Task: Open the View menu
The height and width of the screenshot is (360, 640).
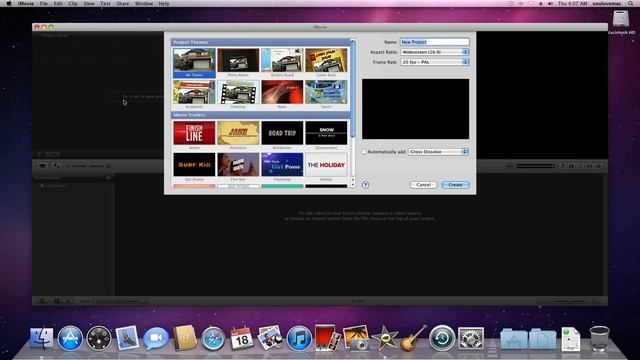Action: point(89,3)
